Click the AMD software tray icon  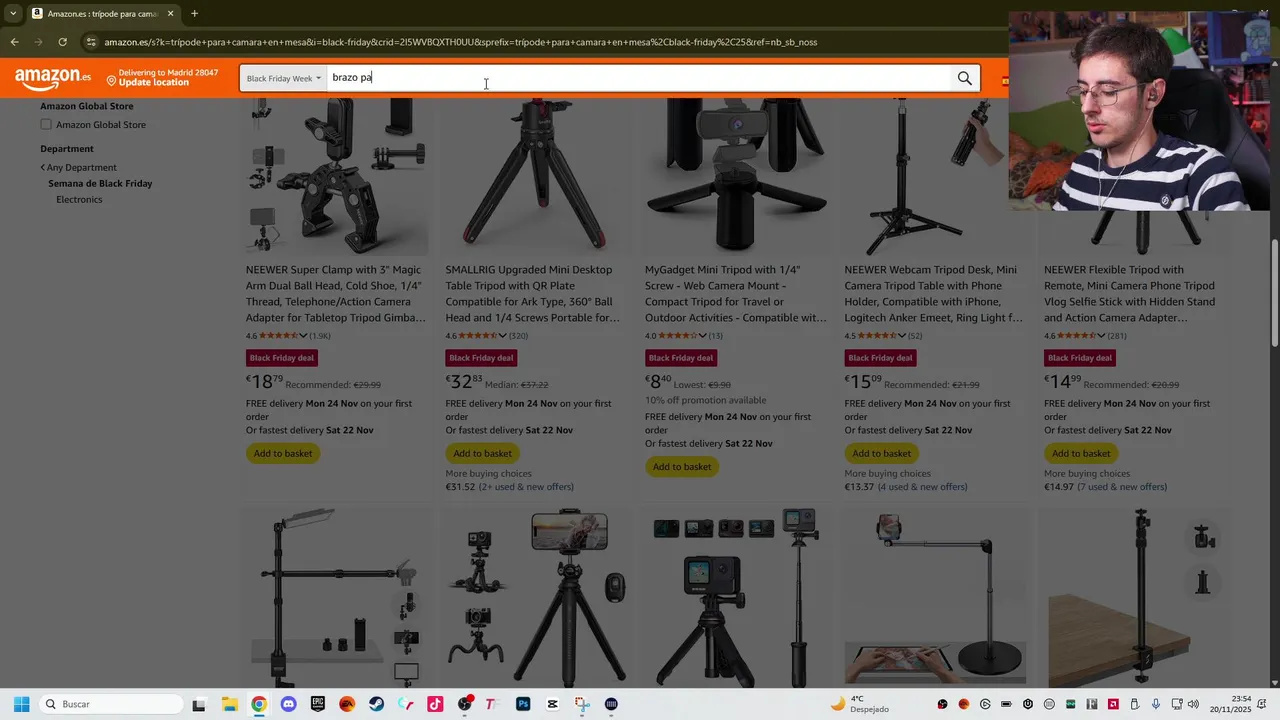tap(1113, 704)
